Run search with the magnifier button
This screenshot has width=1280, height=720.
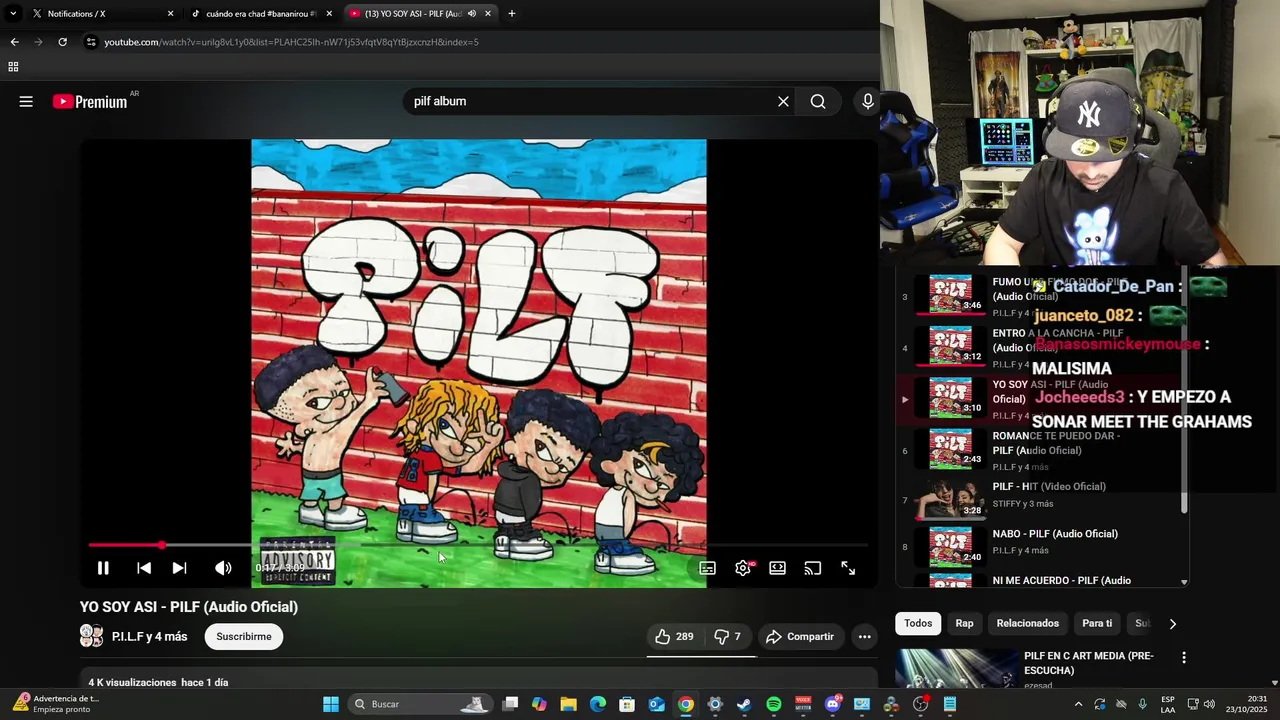pos(818,101)
